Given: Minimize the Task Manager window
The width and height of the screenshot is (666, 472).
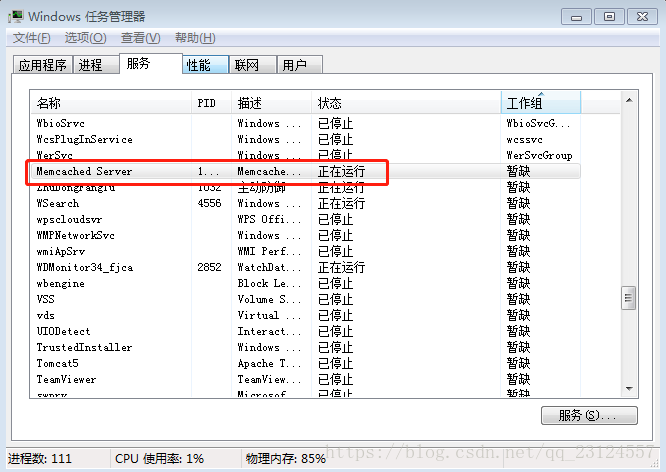Looking at the screenshot, I should pos(576,17).
